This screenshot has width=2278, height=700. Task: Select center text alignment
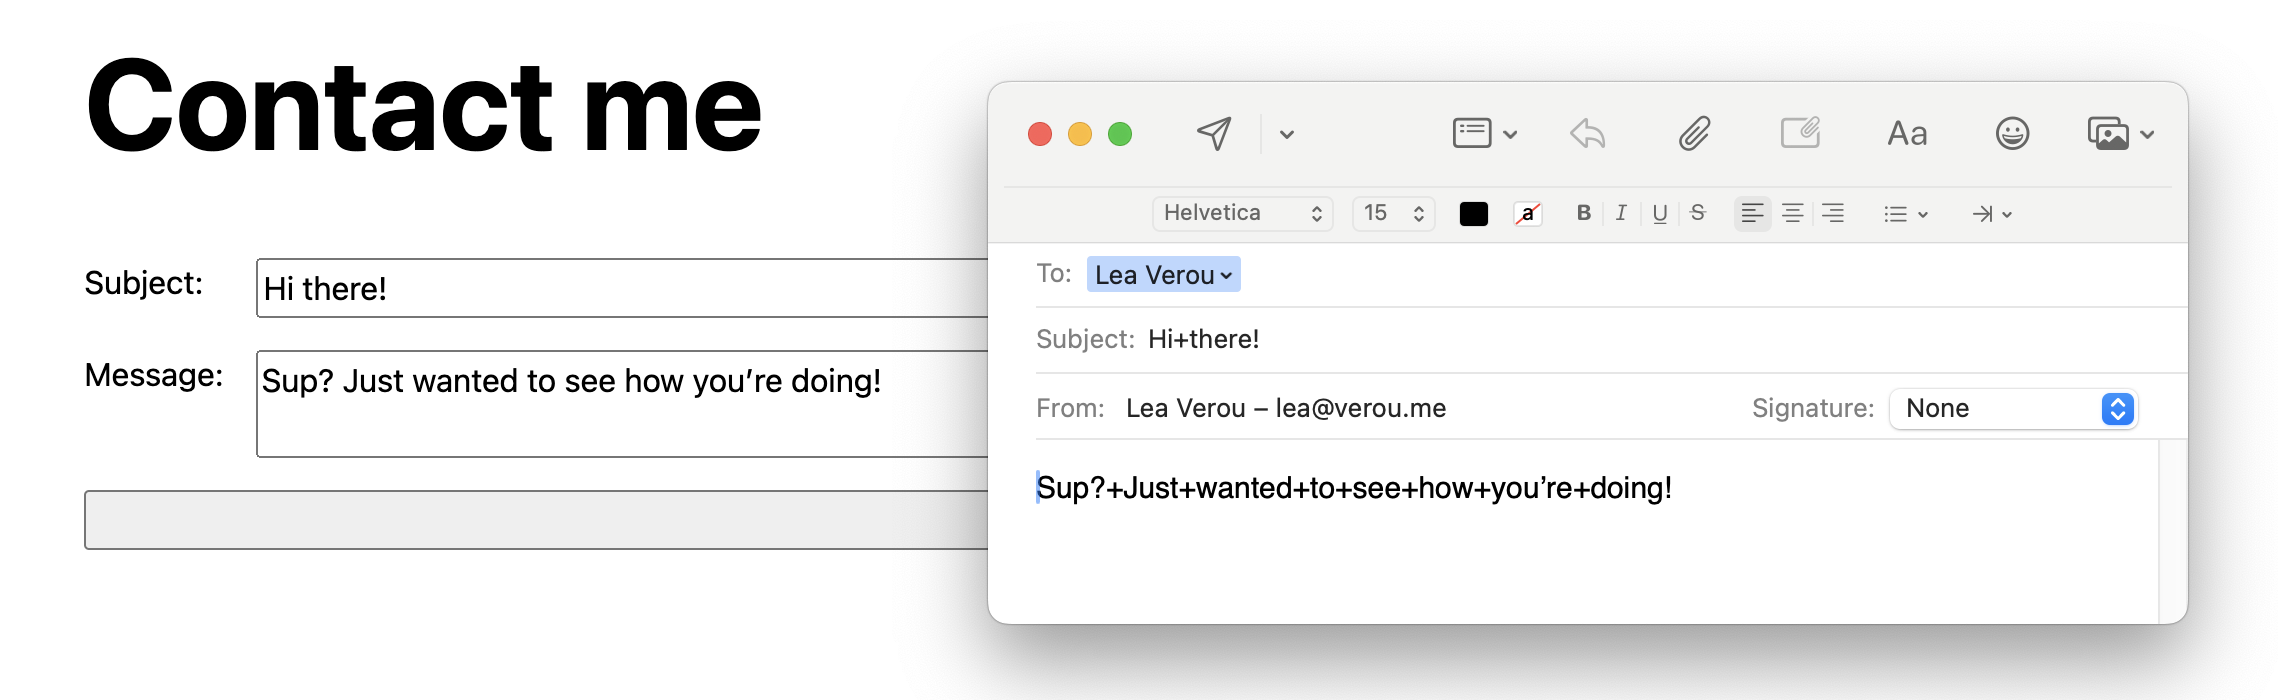[x=1792, y=213]
